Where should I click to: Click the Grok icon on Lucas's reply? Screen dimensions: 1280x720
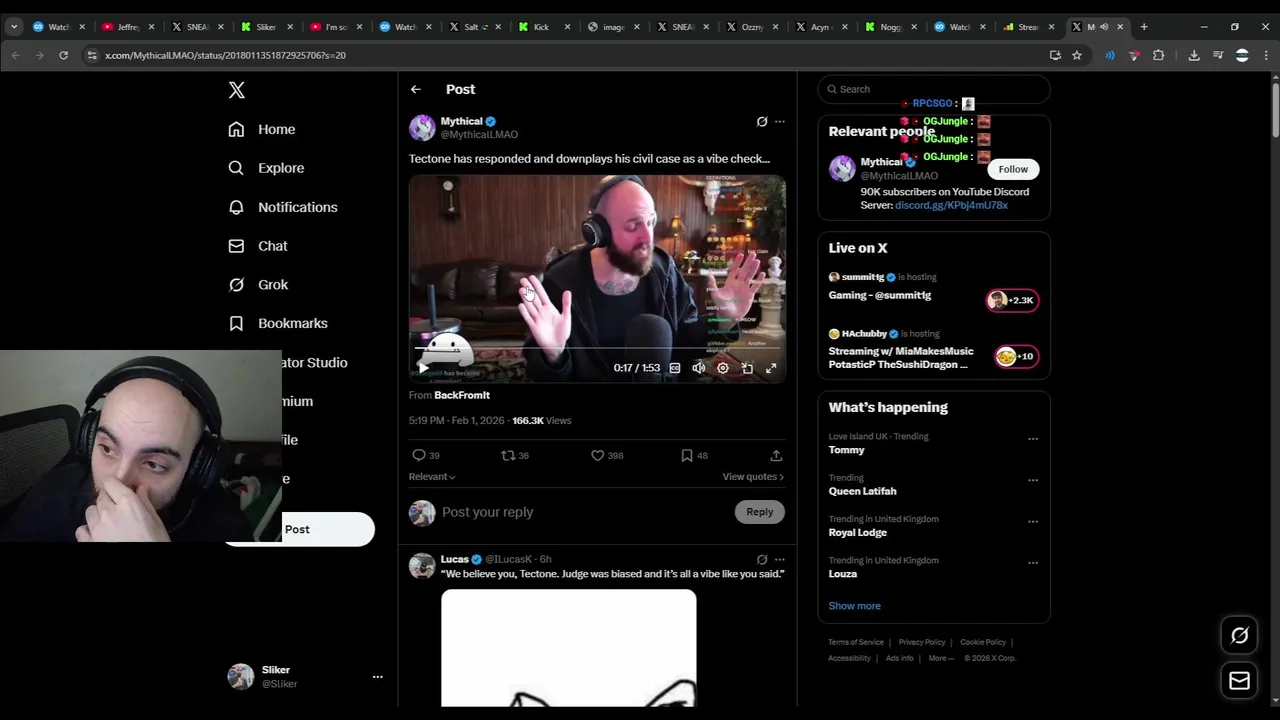762,560
